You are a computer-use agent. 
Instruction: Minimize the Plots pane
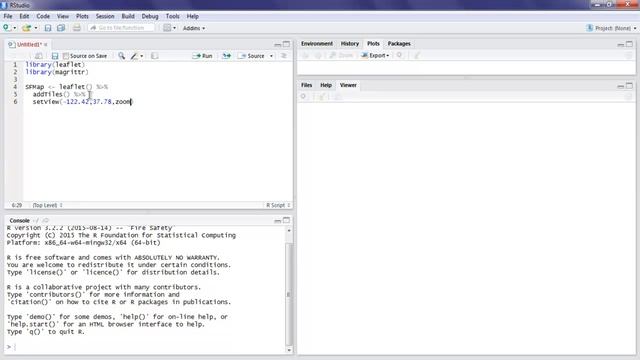pyautogui.click(x=620, y=44)
